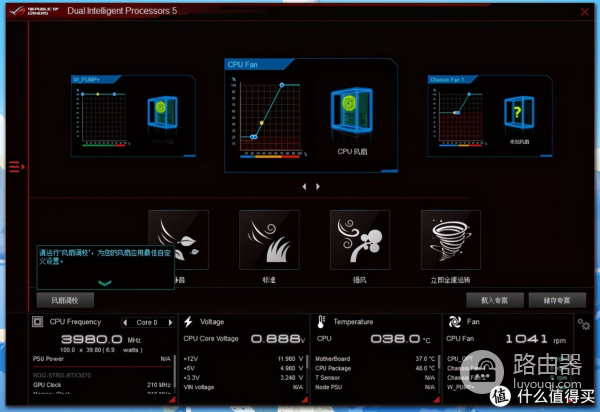Viewport: 600px width, 412px height.
Task: Open the red hamburger side menu
Action: pyautogui.click(x=15, y=166)
